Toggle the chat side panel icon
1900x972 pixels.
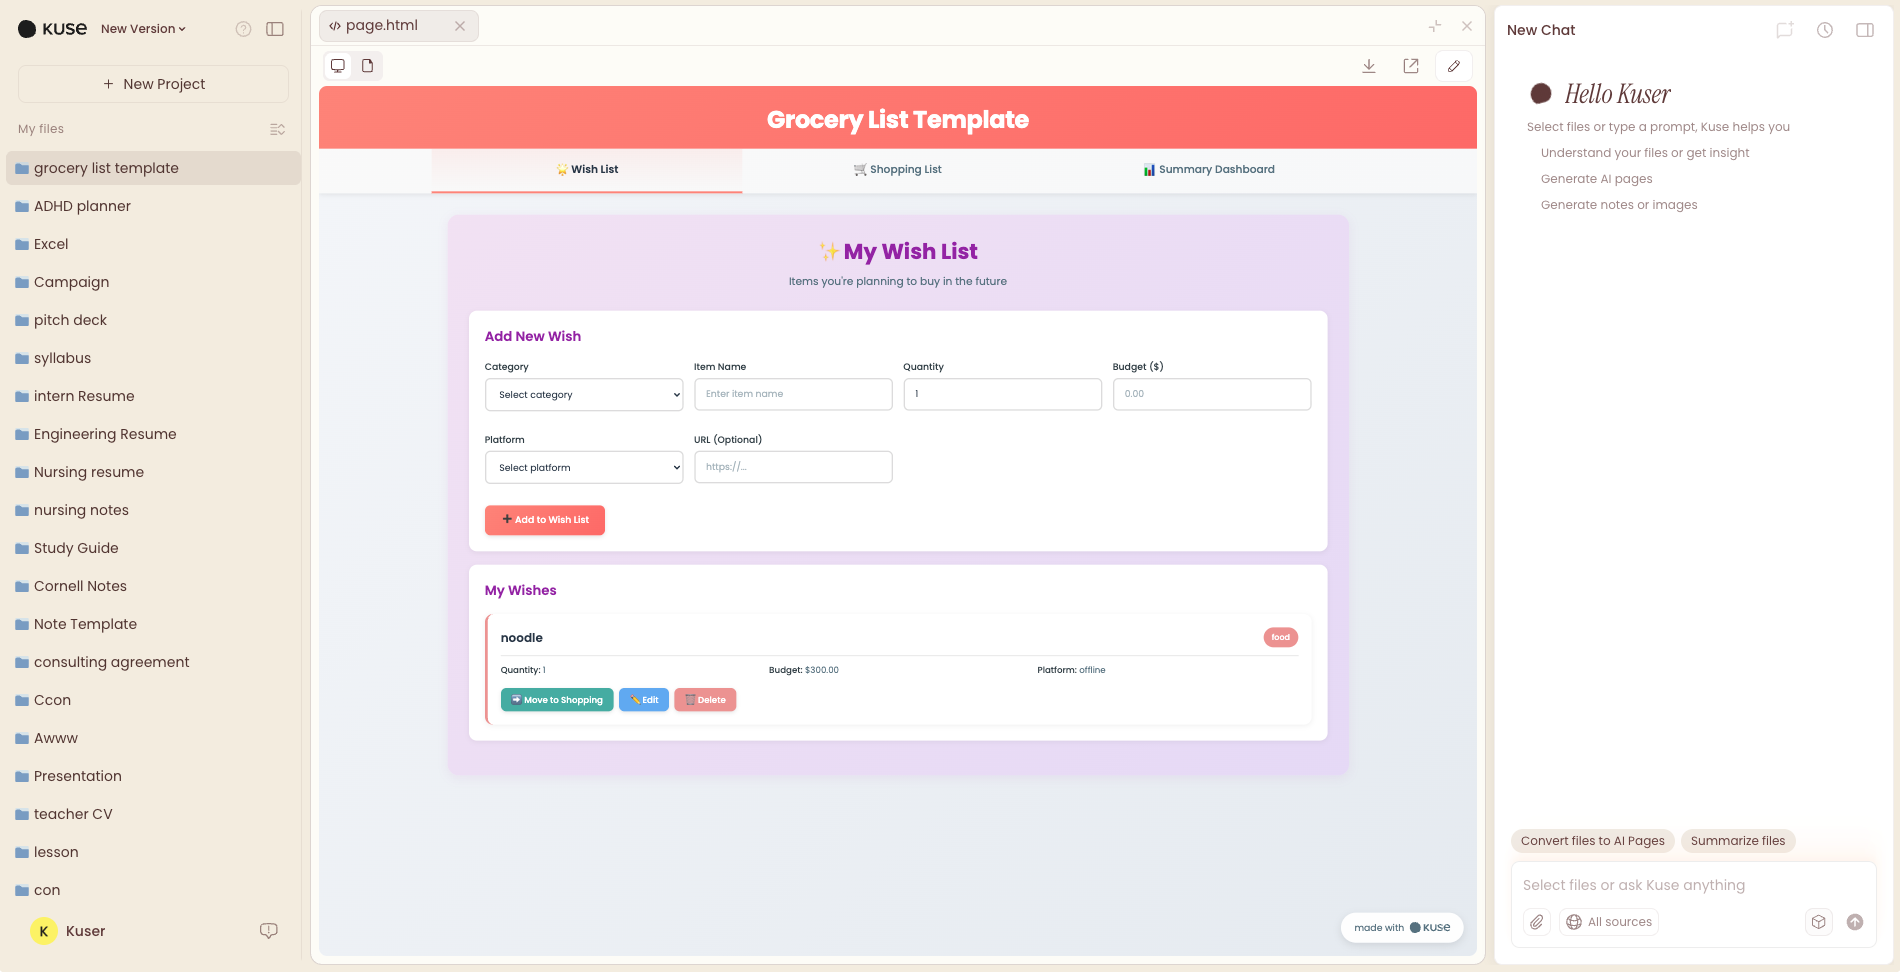1865,30
